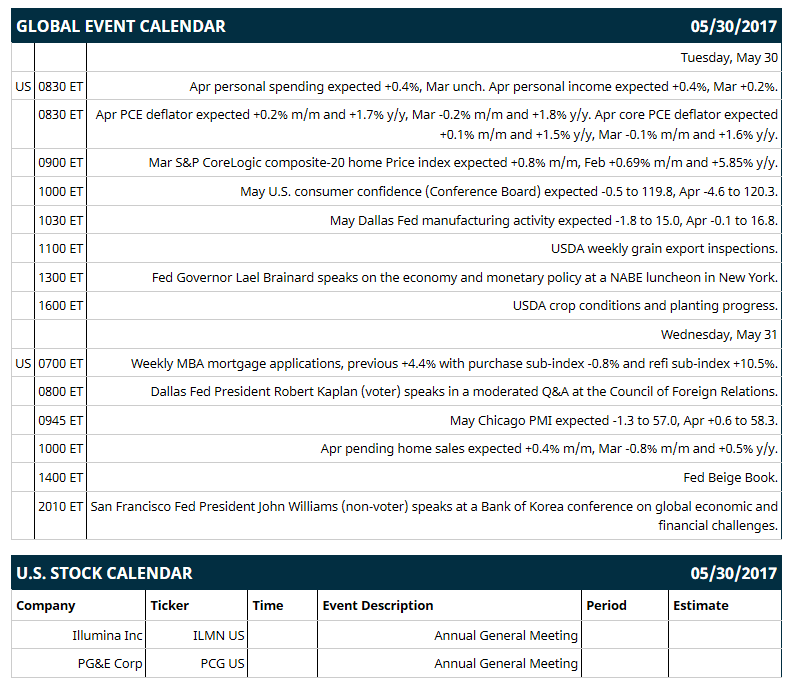Select the John Williams Bank of Korea event

434,516
